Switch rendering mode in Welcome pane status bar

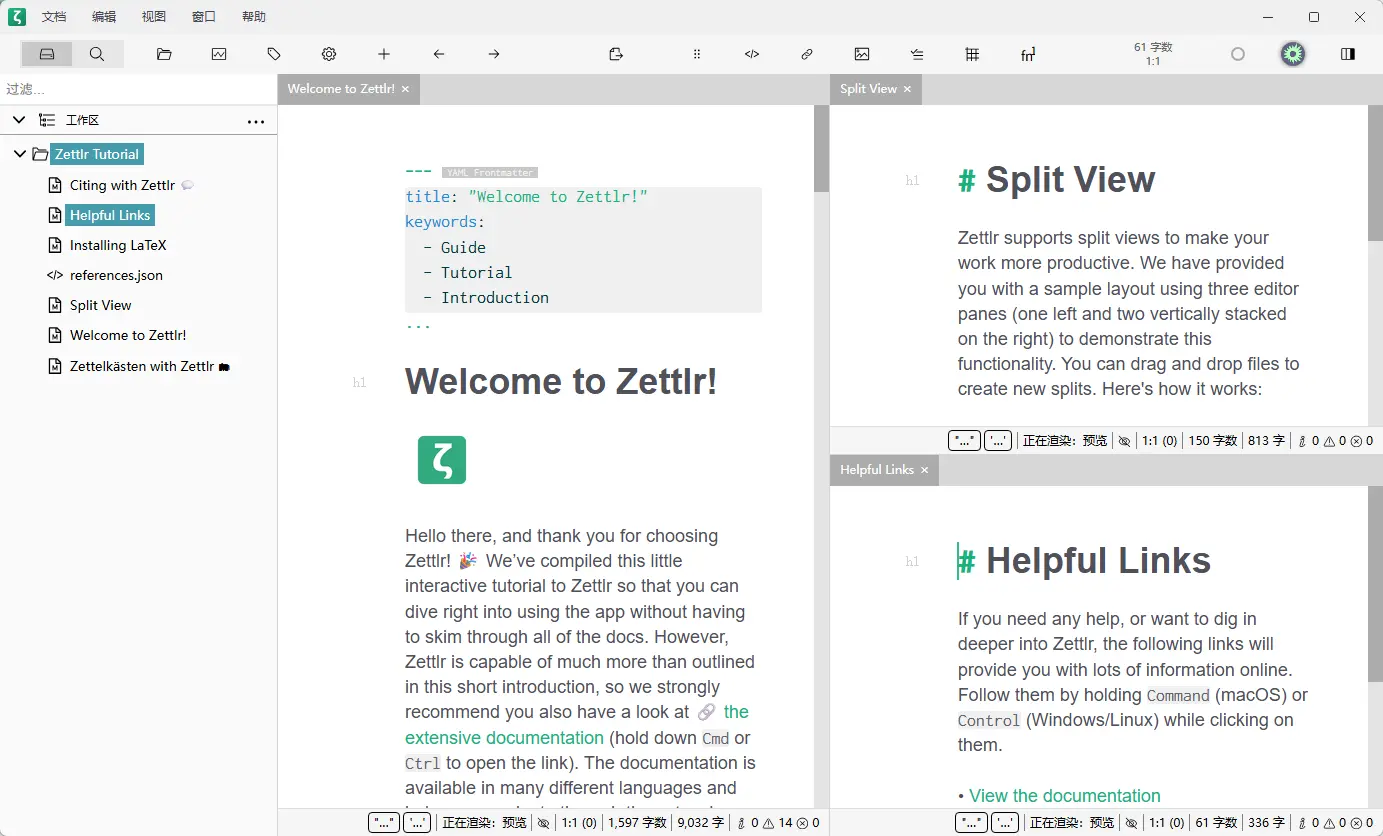(484, 823)
